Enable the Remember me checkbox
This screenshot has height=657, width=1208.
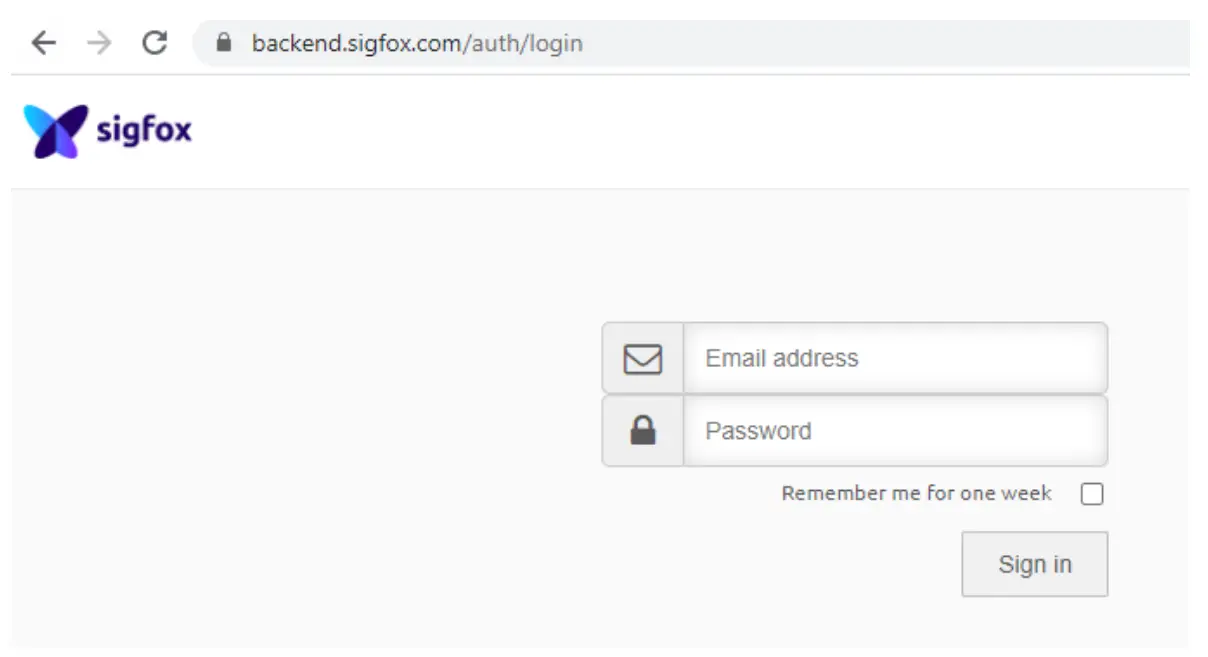click(x=1092, y=494)
